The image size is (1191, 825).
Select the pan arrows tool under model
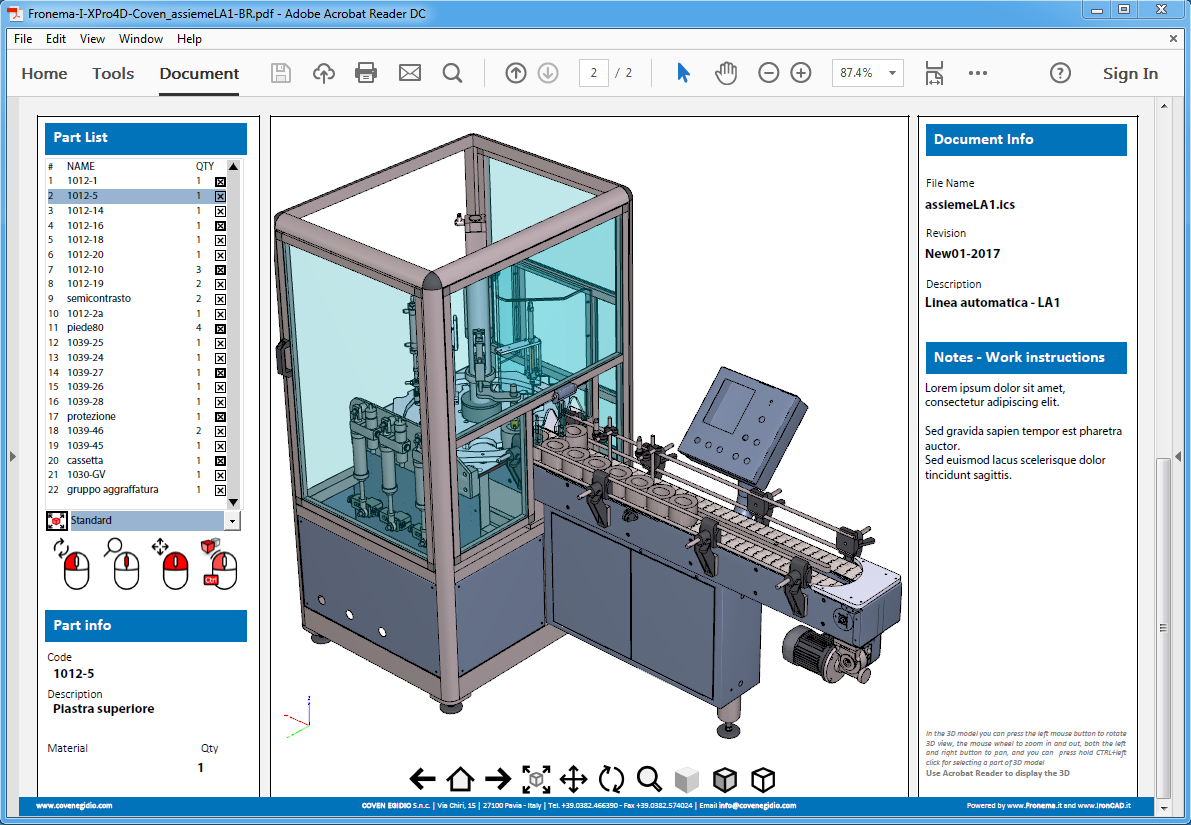click(573, 779)
